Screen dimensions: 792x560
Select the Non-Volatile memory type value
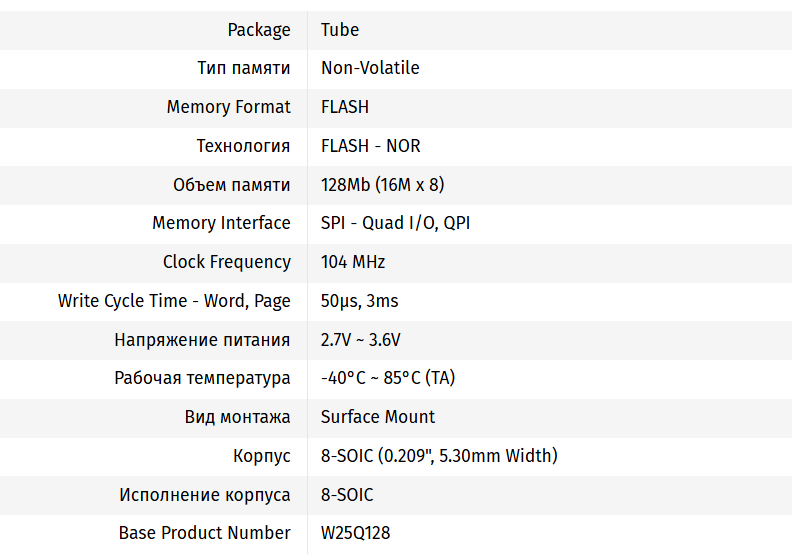370,68
